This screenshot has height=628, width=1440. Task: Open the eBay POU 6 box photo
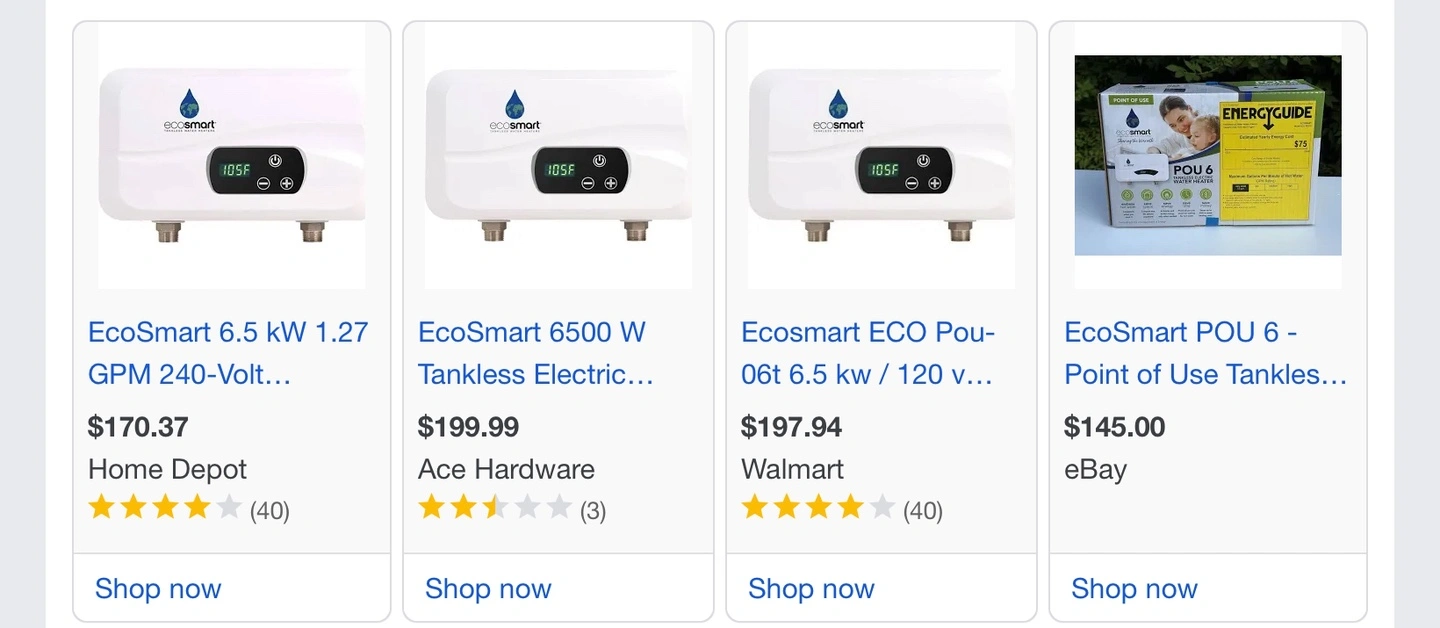(1208, 155)
